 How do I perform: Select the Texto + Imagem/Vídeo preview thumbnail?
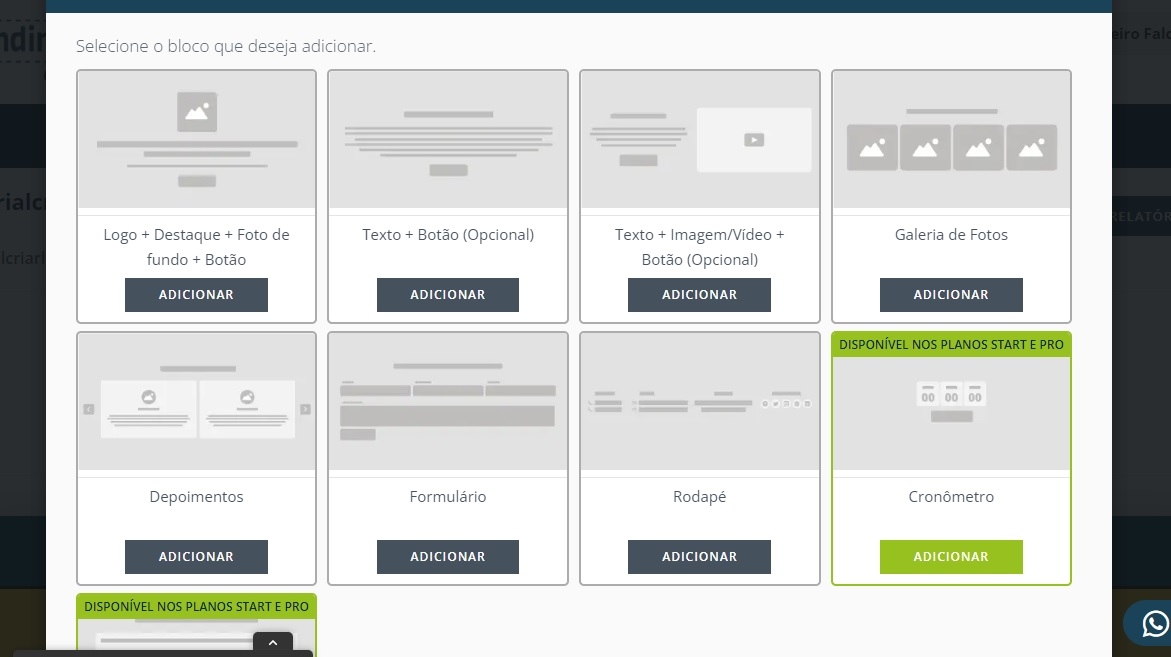(699, 140)
